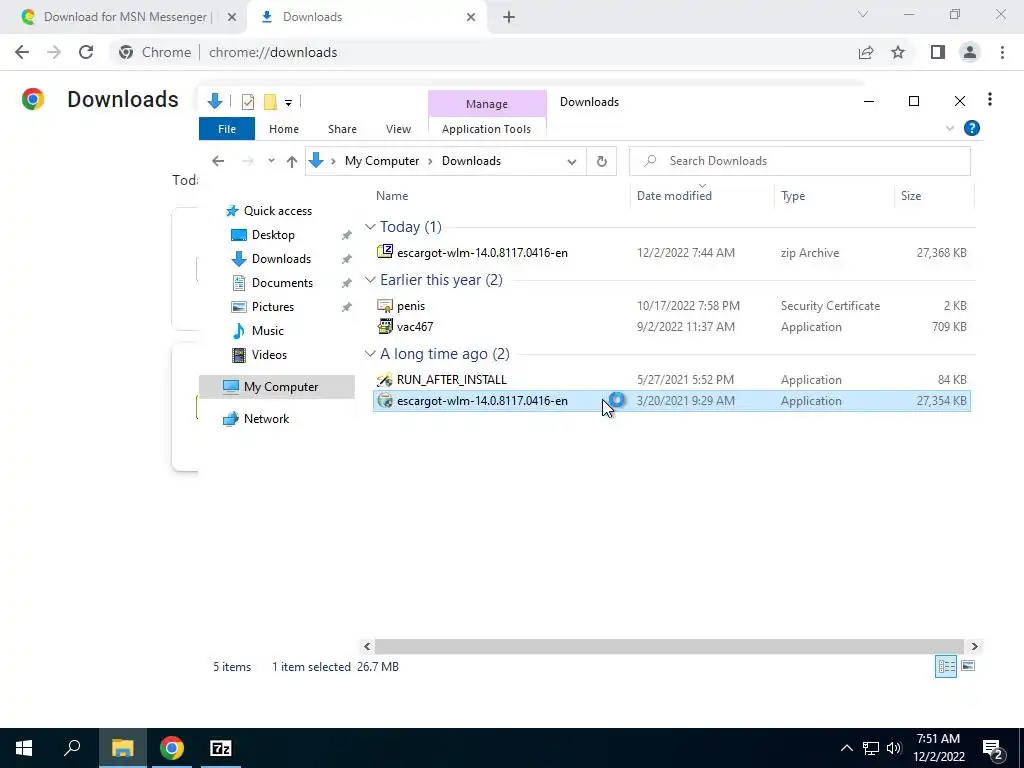Refresh the Downloads folder
Screen dimensions: 1024x768
tap(601, 161)
